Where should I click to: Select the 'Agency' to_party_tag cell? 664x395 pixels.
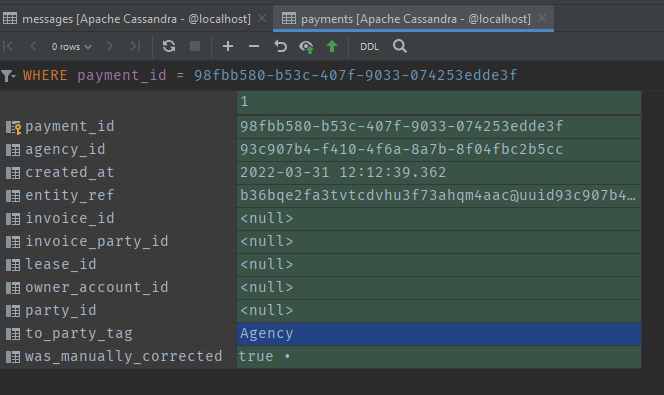pos(439,334)
